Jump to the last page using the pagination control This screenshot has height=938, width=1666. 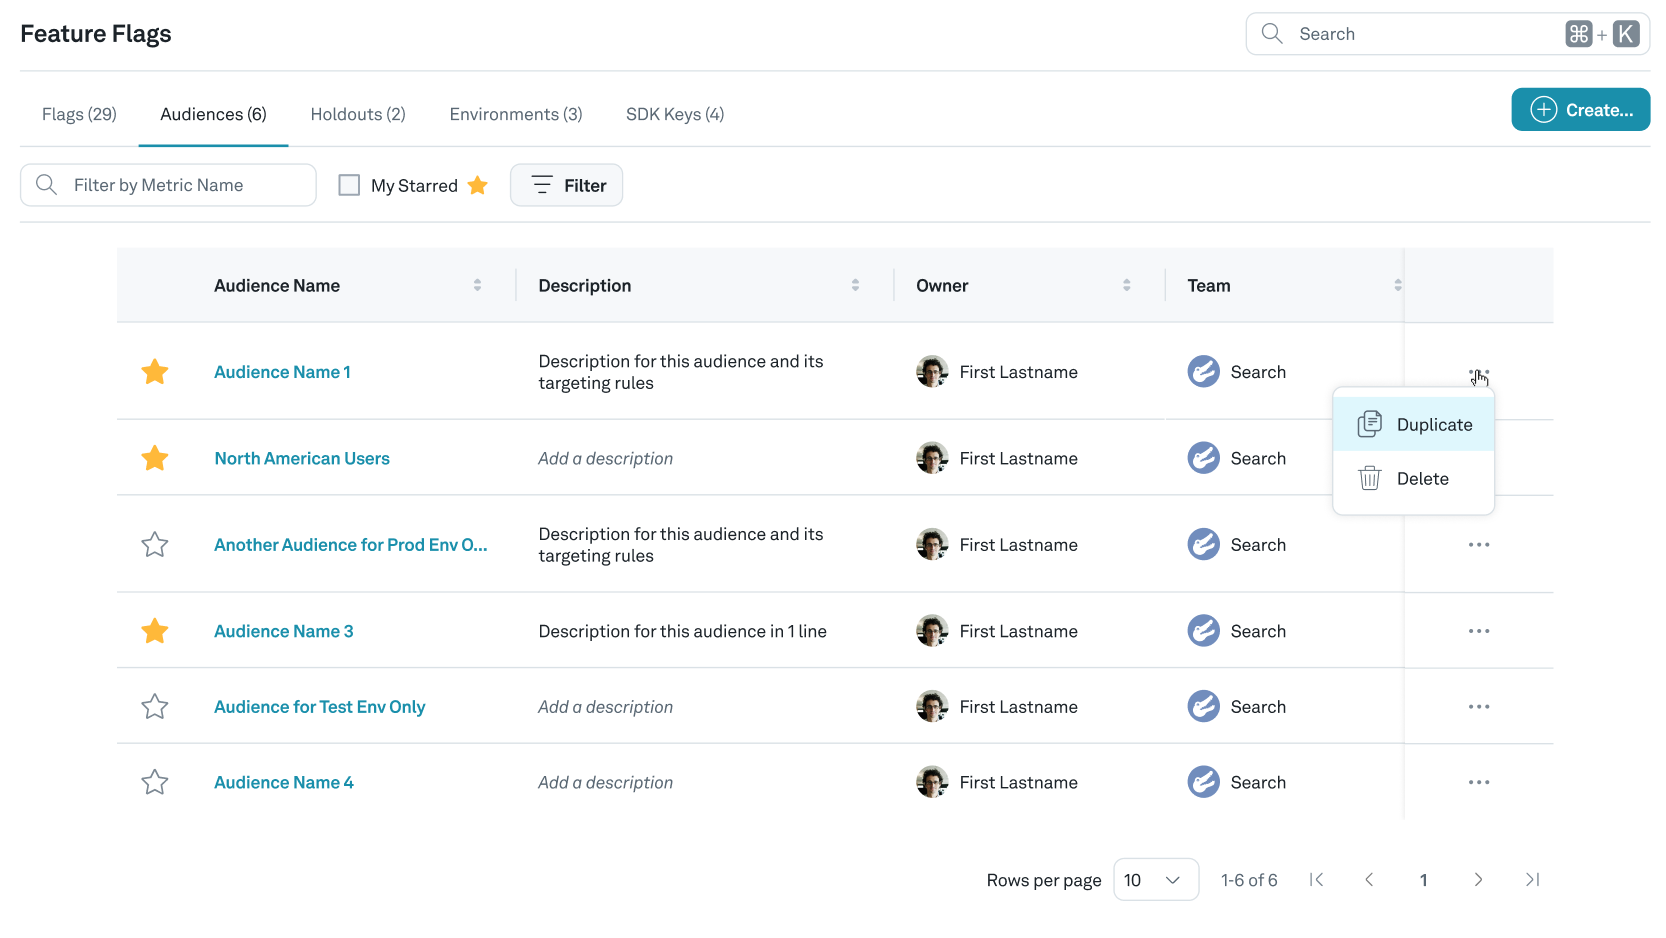click(x=1532, y=880)
